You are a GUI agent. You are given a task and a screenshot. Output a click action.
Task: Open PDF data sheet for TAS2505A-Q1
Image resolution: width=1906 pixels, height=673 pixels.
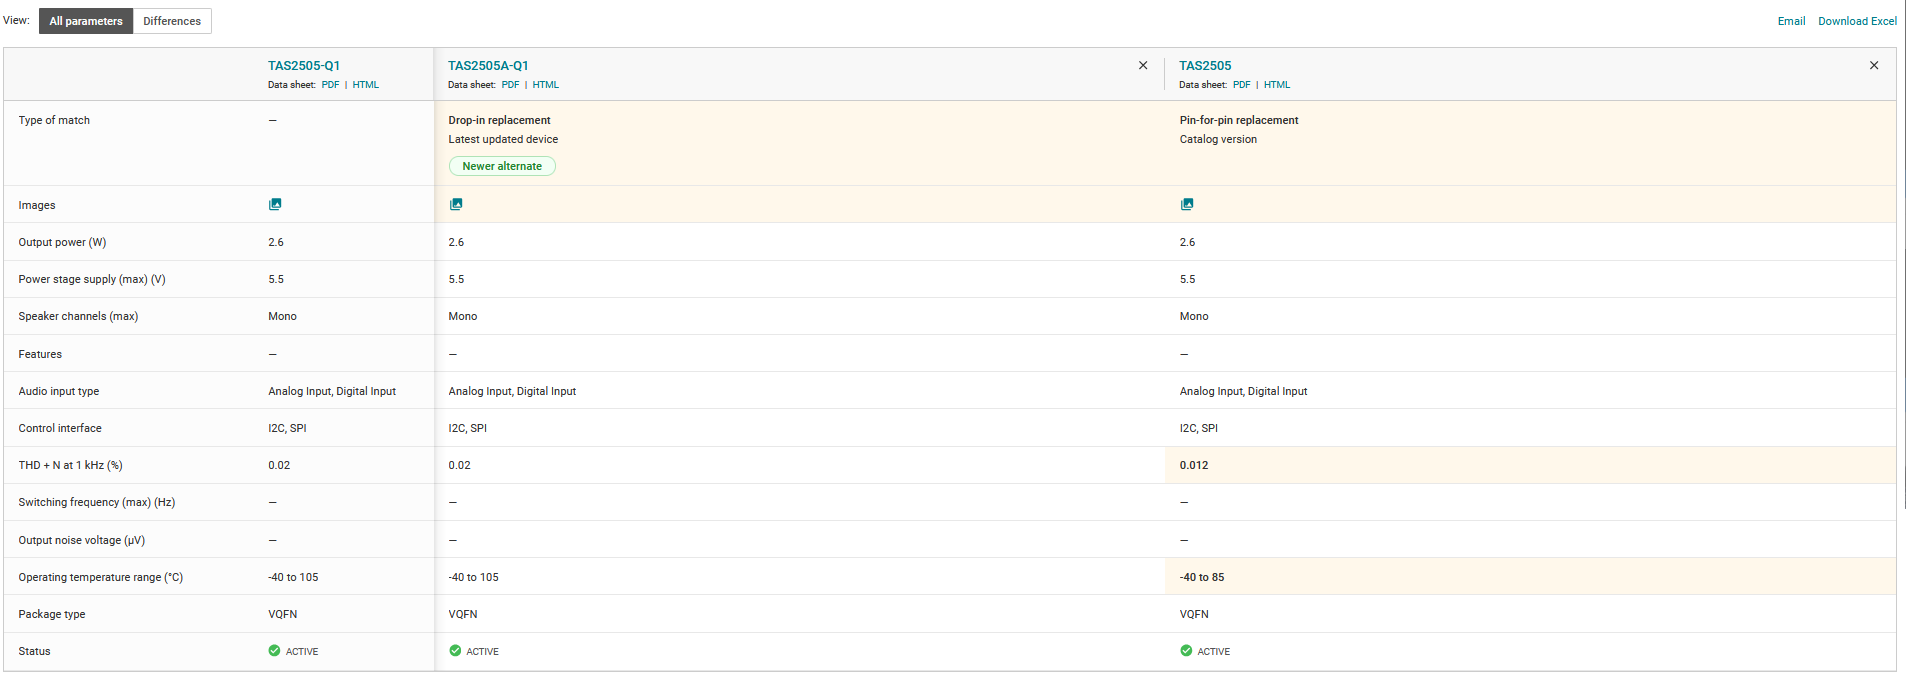pos(510,85)
